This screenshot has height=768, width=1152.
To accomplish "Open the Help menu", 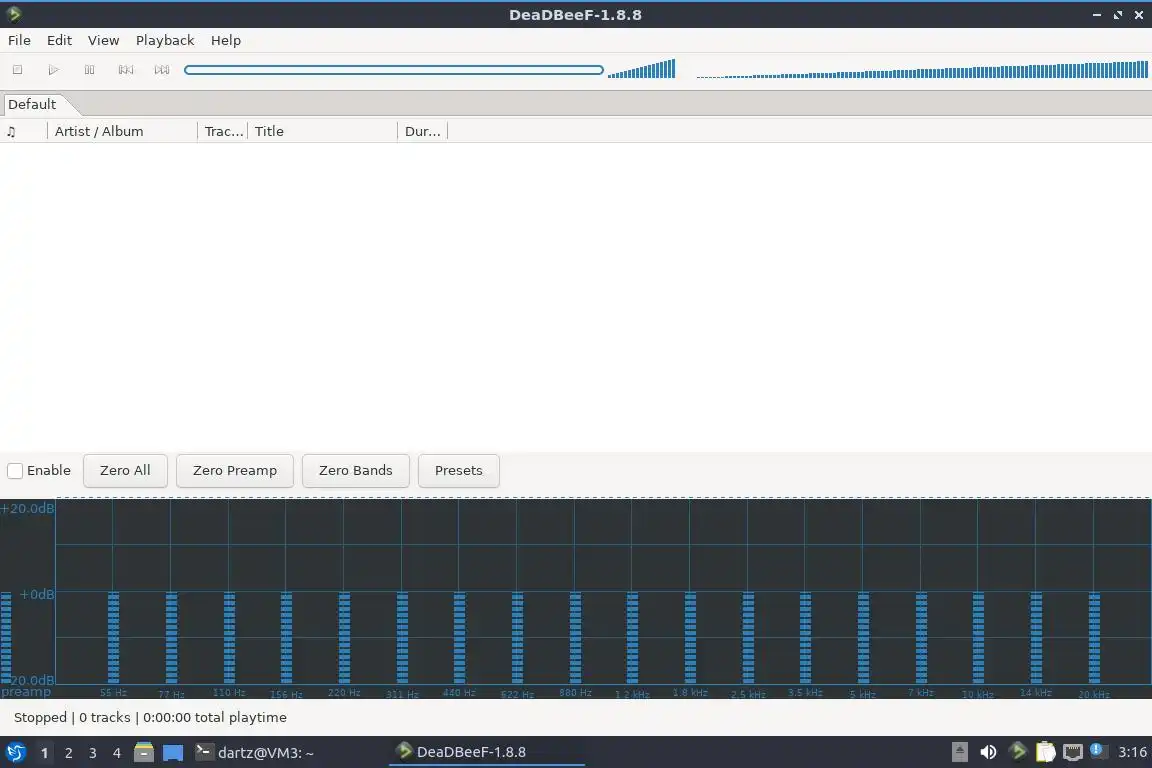I will click(x=226, y=40).
